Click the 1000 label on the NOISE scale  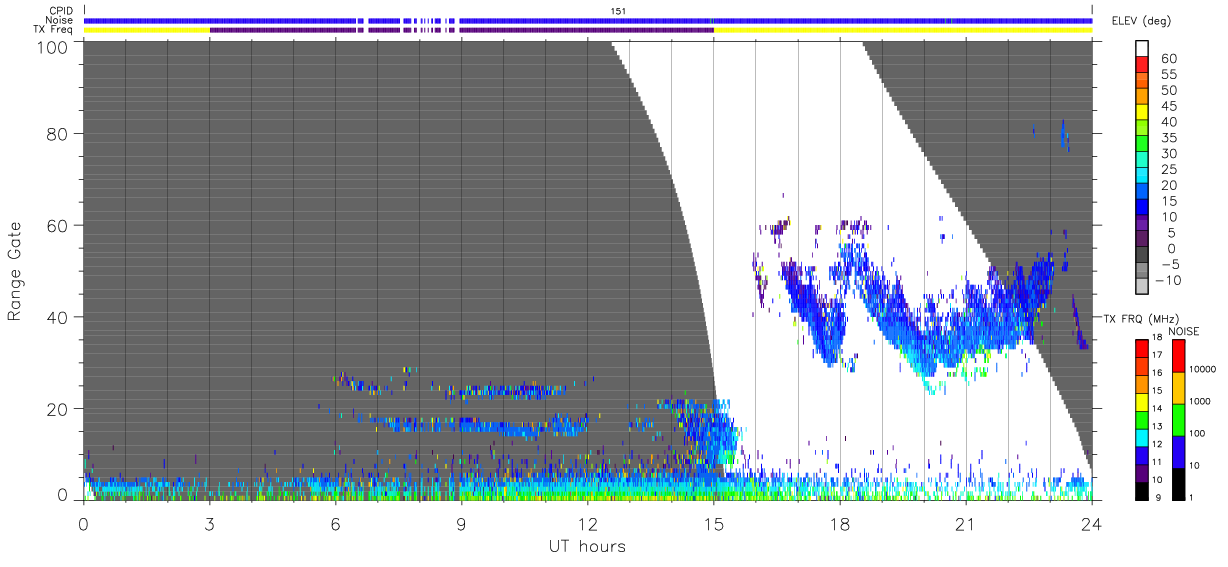(1202, 403)
